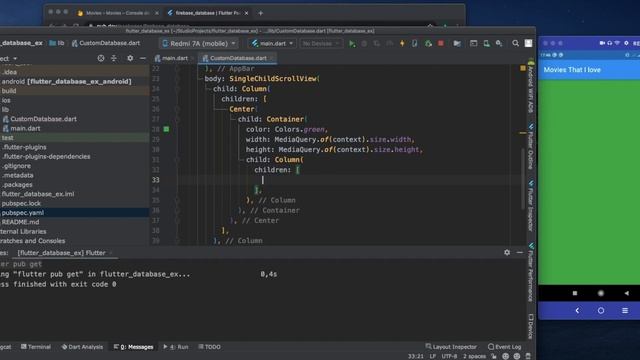Toggle Layout Inspector tool window
Image resolution: width=640 pixels, height=360 pixels.
451,347
